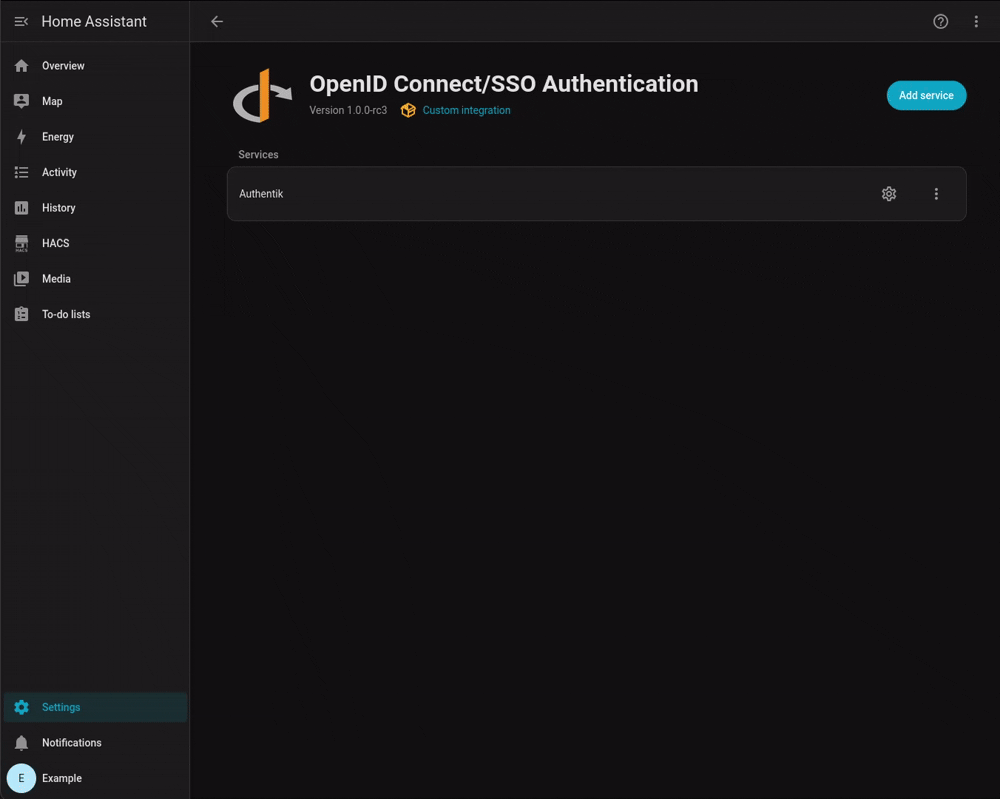This screenshot has height=799, width=1000.
Task: Click the Settings gear icon in the sidebar
Action: click(x=22, y=707)
